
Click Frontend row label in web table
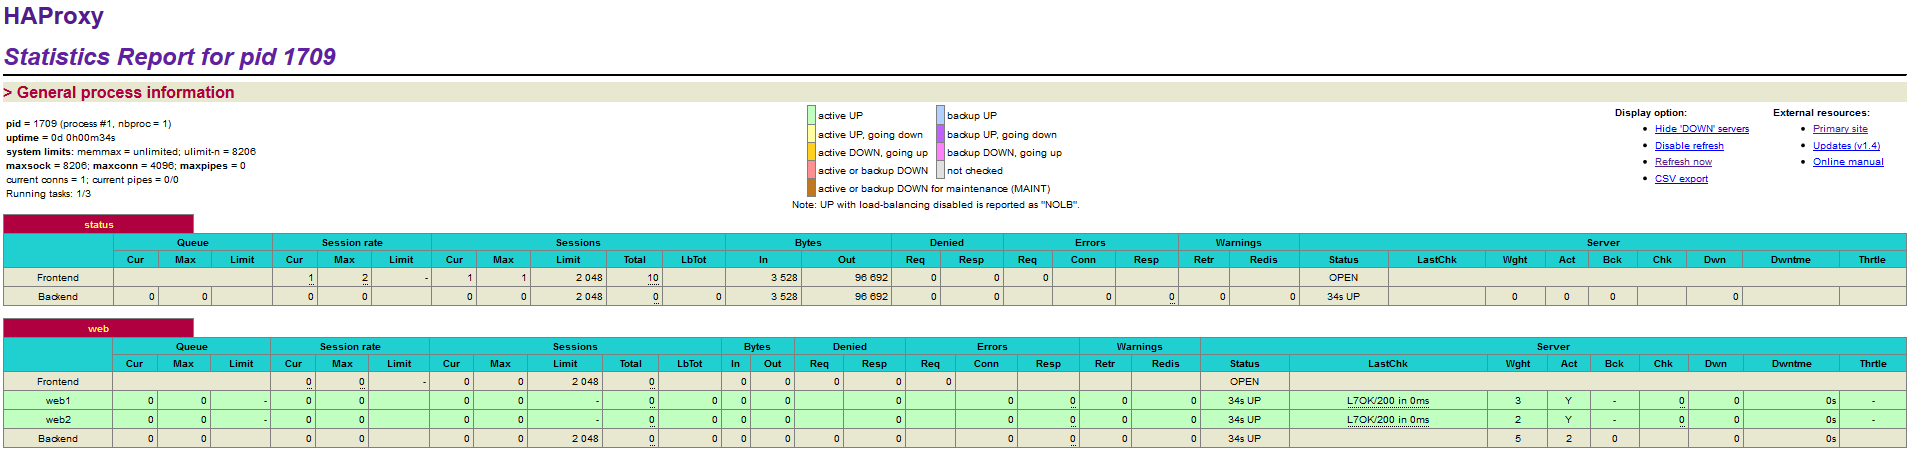pos(58,382)
